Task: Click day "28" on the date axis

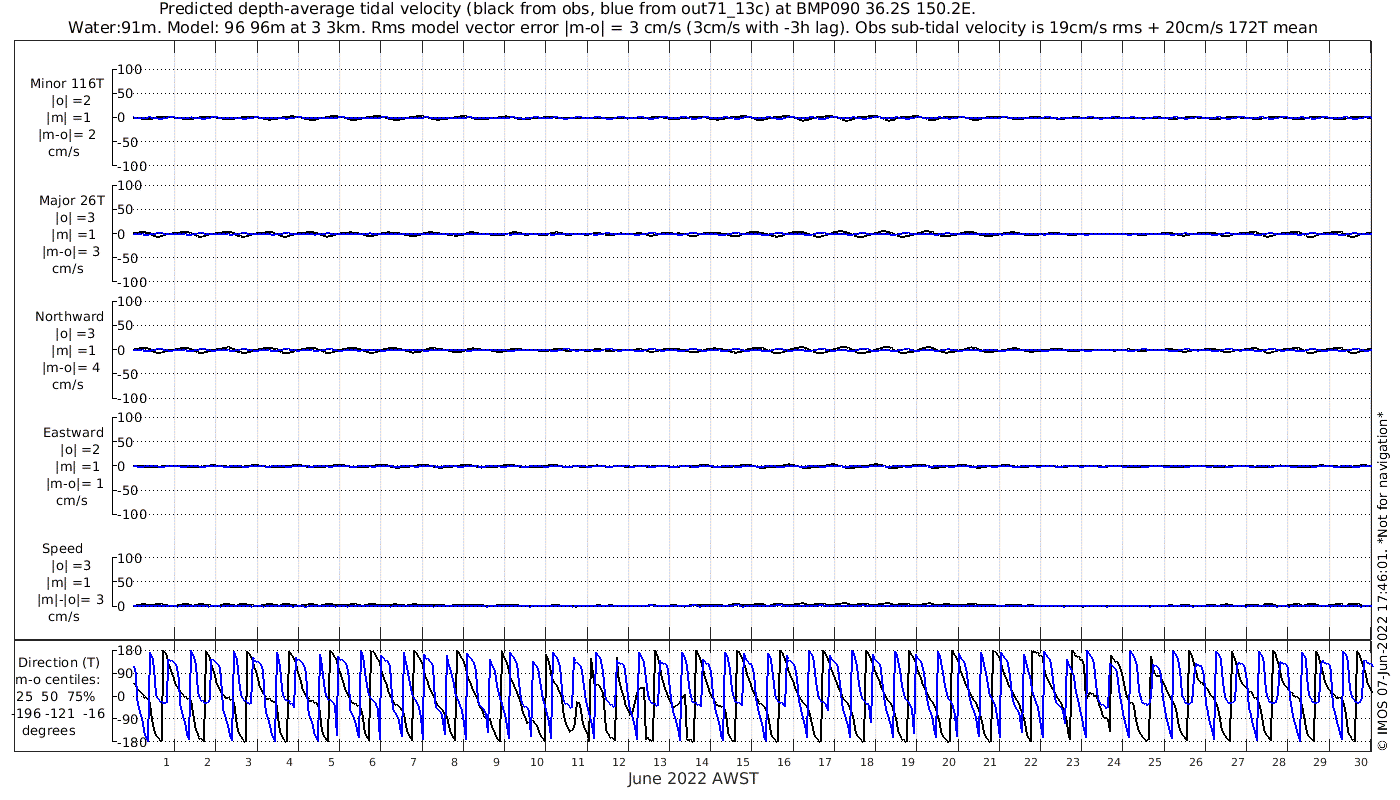Action: (1279, 762)
